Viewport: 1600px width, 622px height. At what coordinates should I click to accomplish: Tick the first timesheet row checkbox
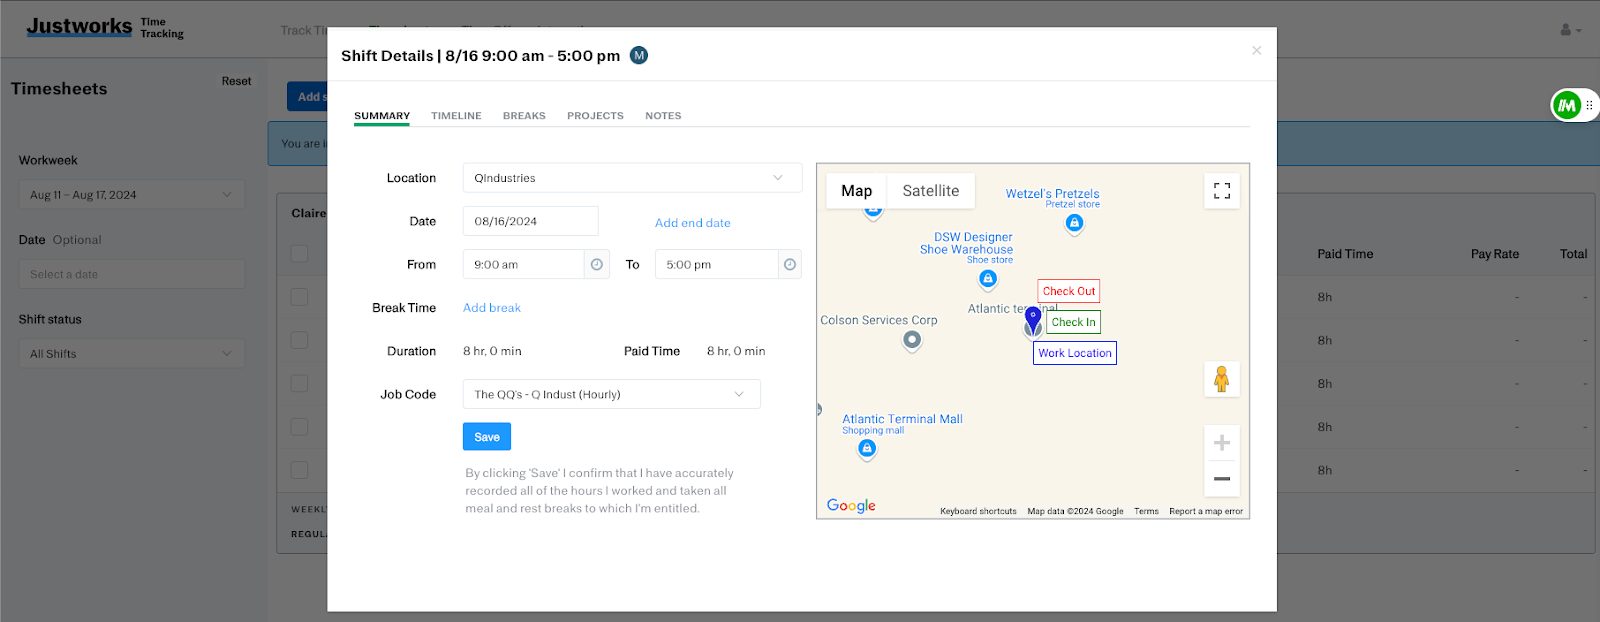click(299, 297)
